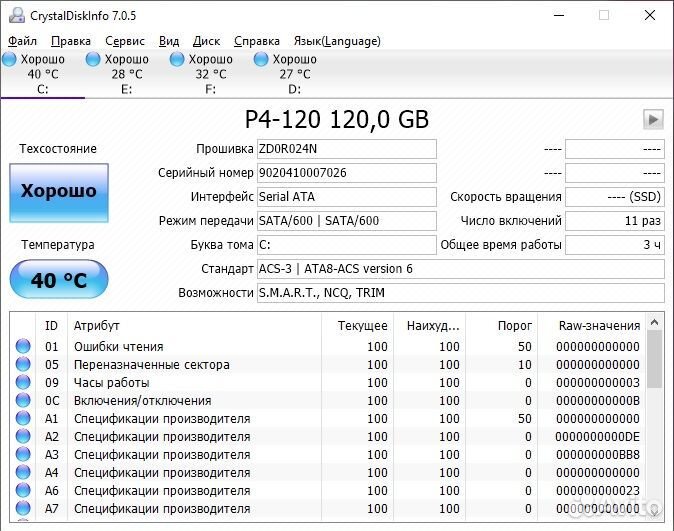The width and height of the screenshot is (674, 531).
Task: Click status icon of attribute A4 row
Action: pyautogui.click(x=23, y=473)
